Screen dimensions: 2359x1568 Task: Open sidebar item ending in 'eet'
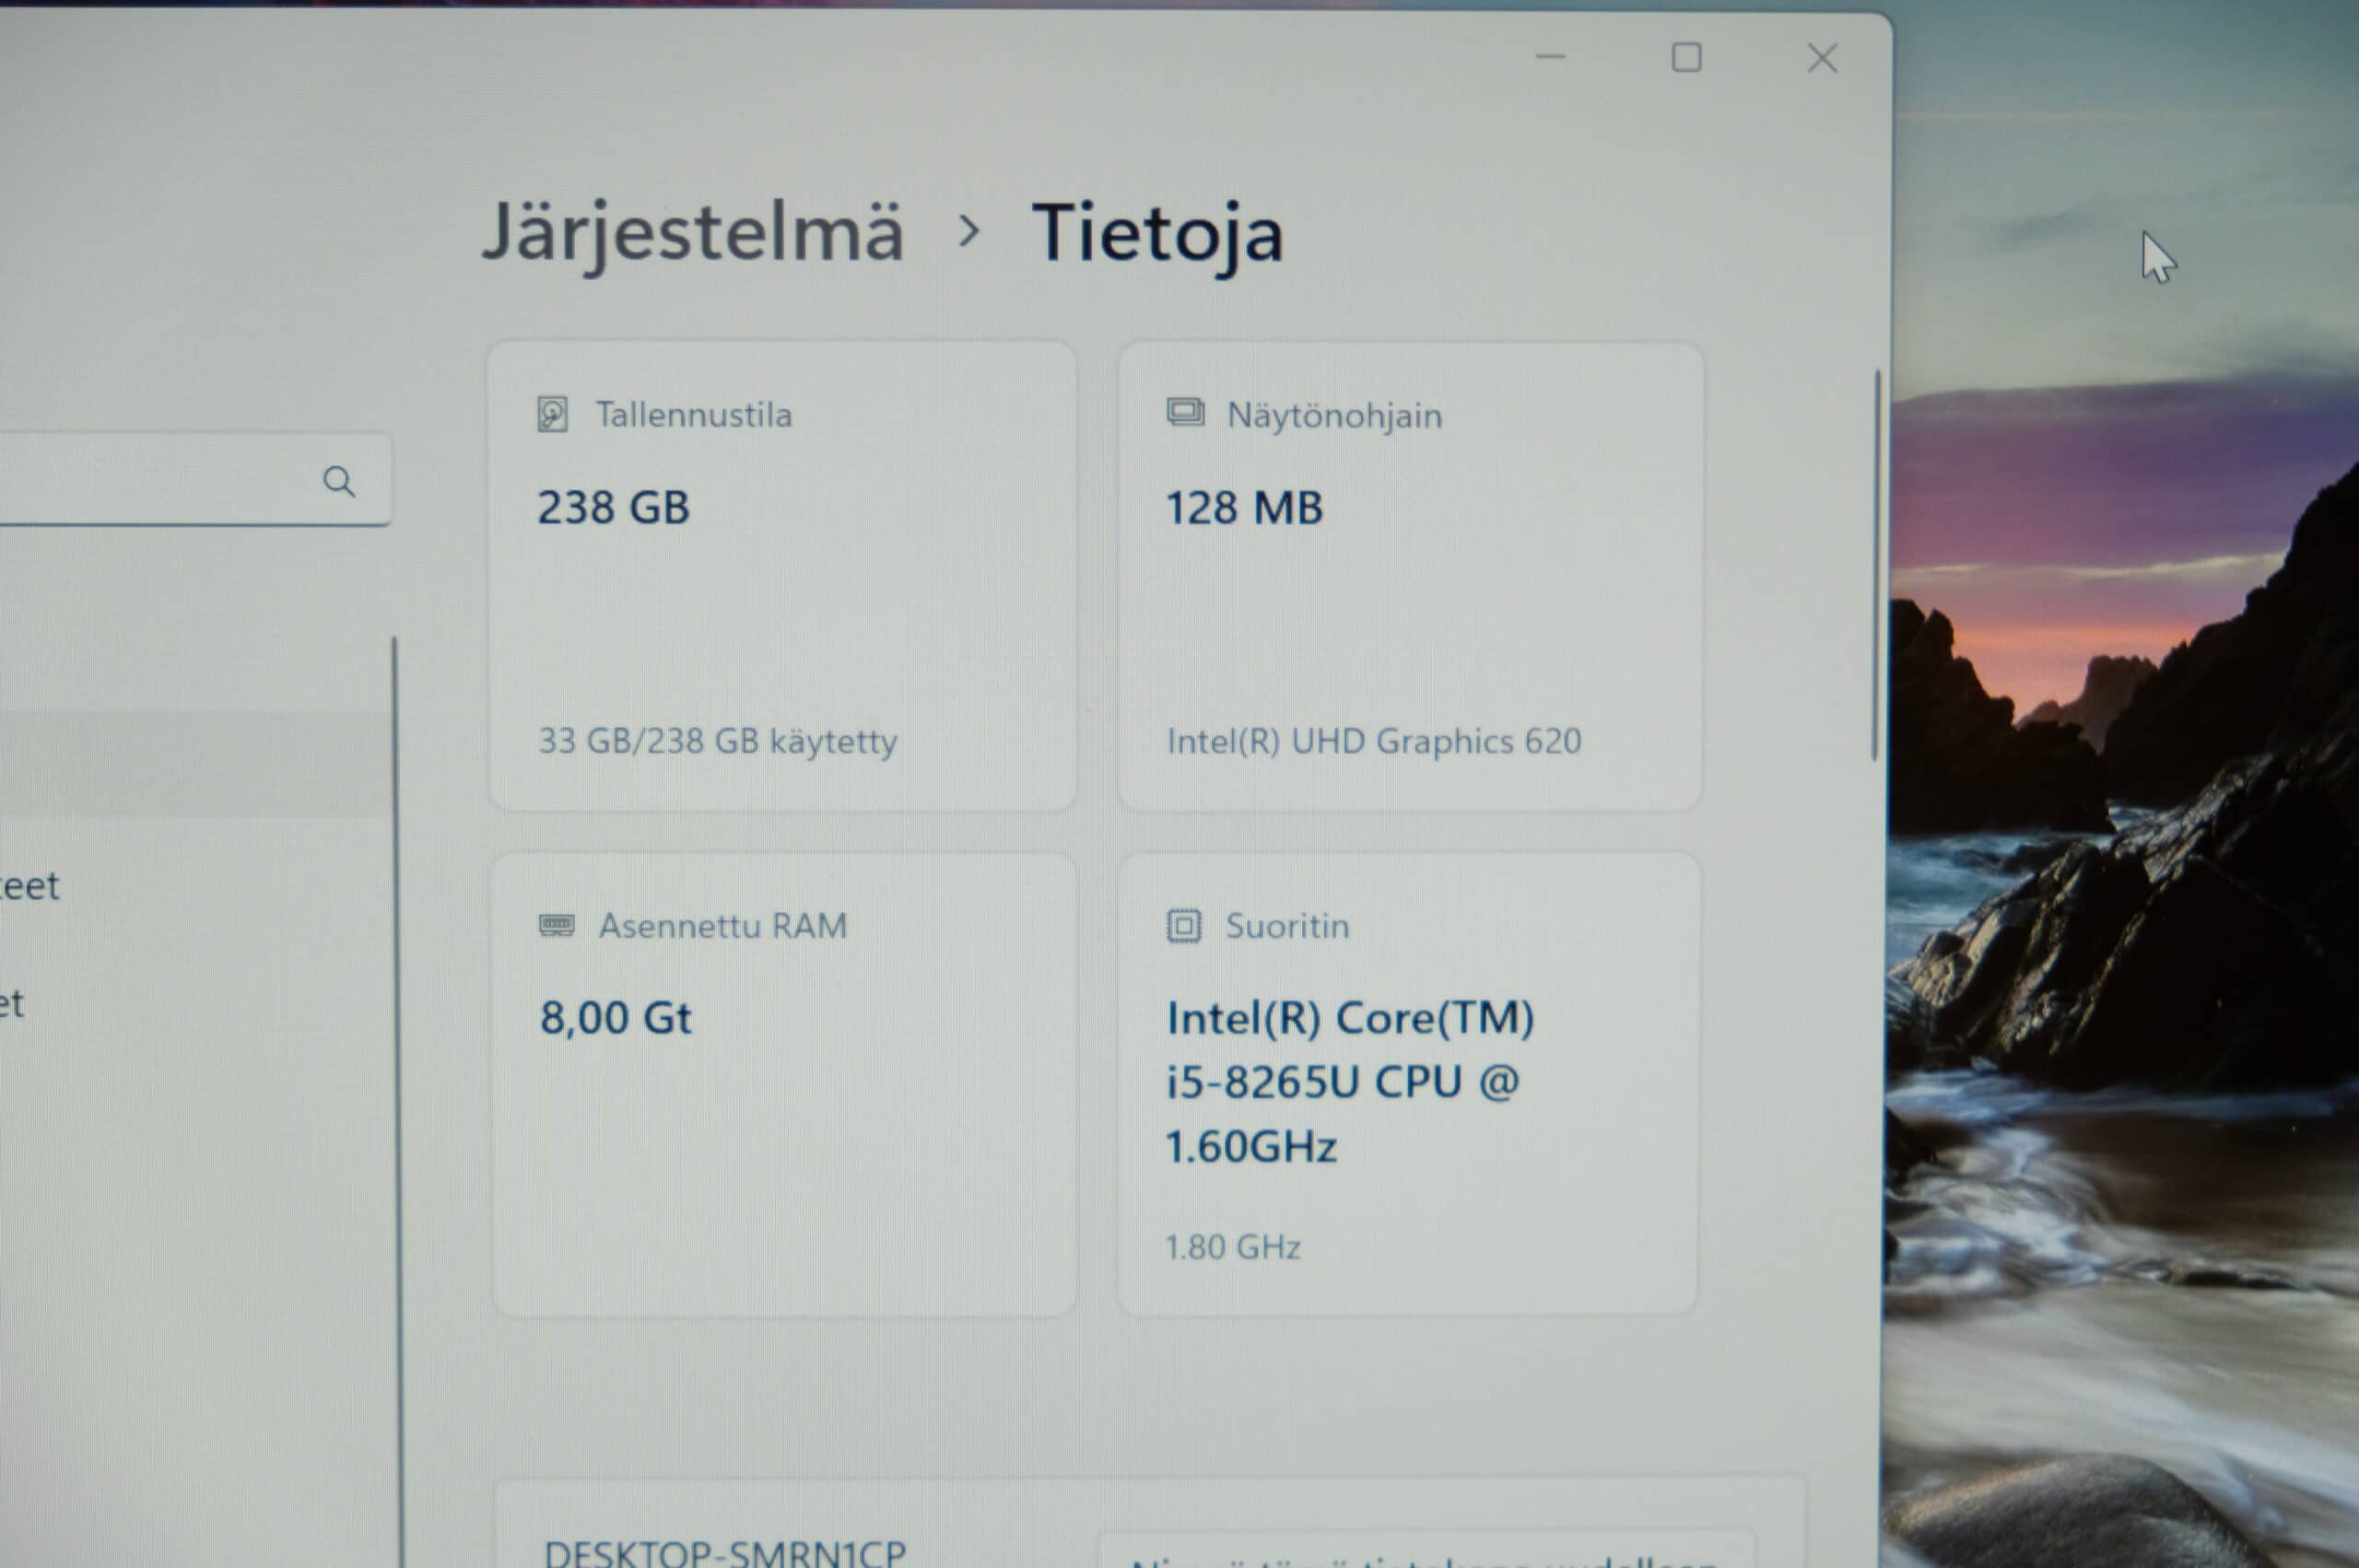pyautogui.click(x=29, y=886)
